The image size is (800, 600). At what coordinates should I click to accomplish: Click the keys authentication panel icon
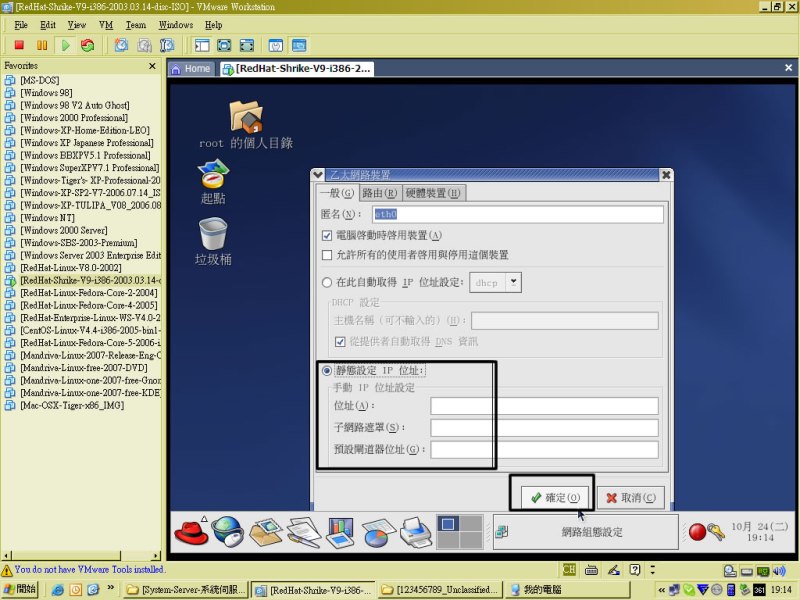[x=716, y=532]
